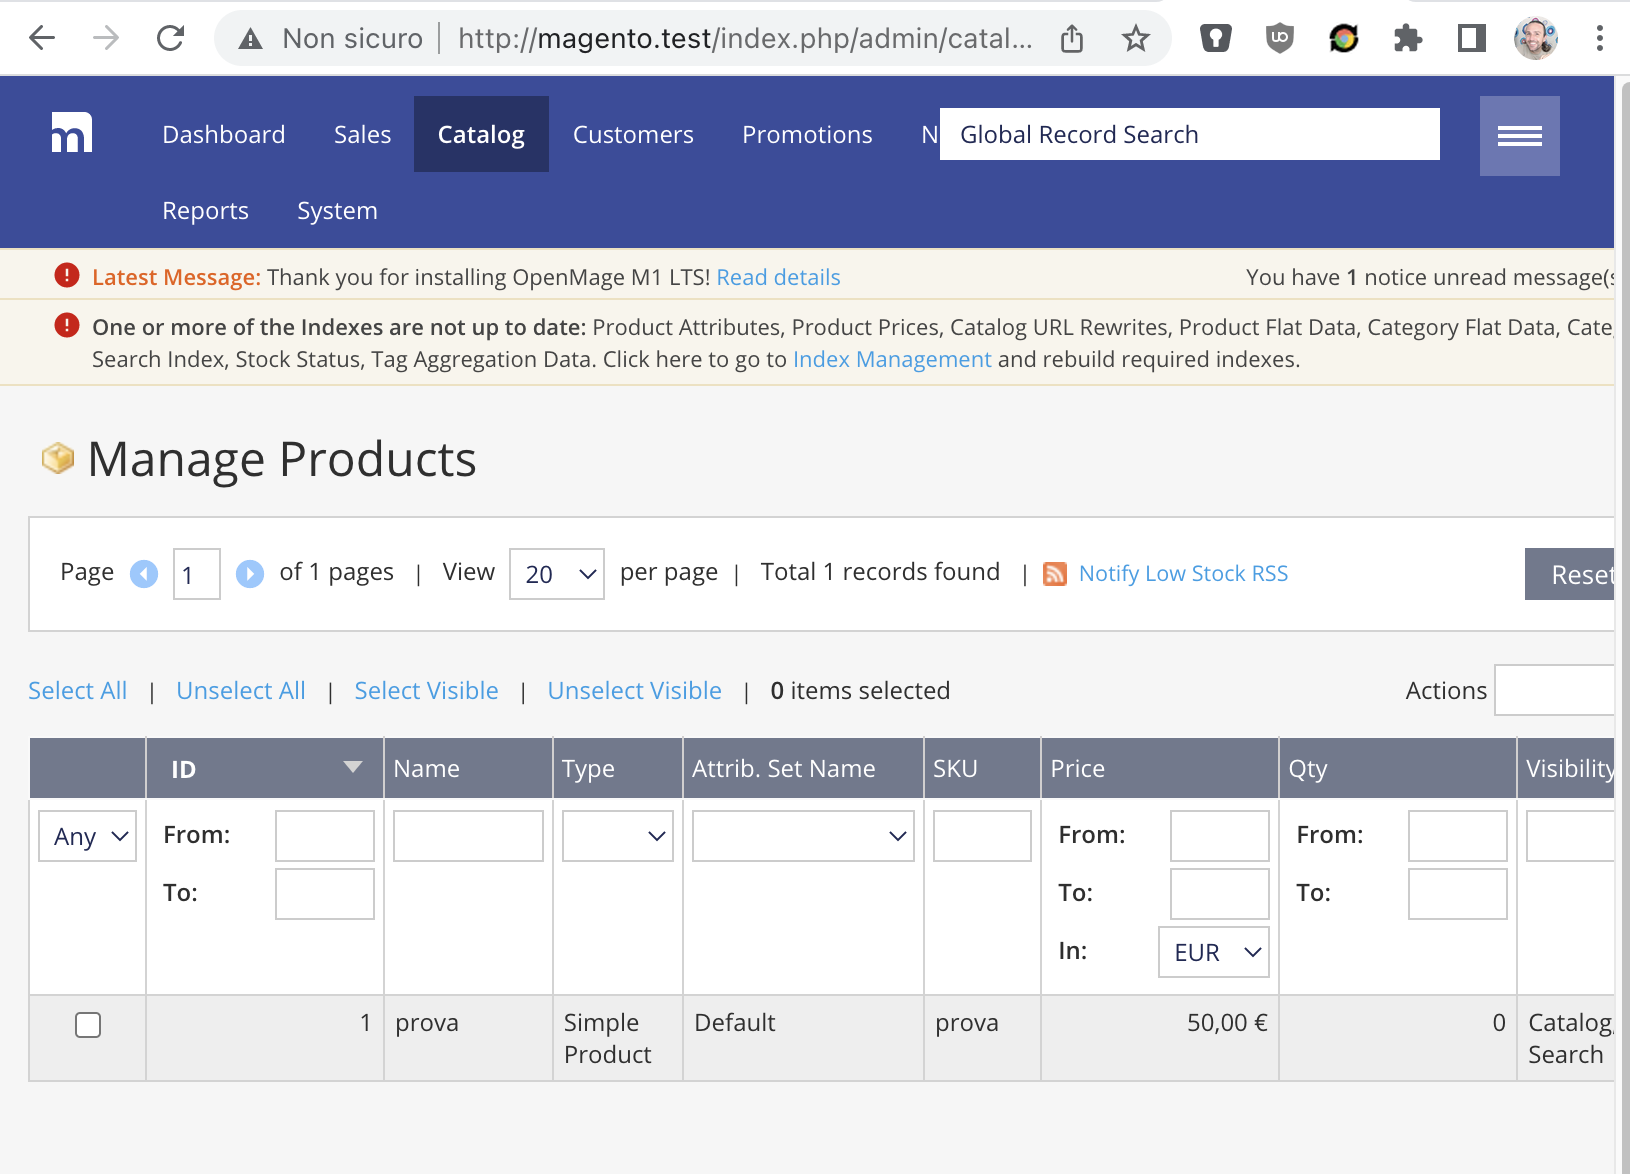Viewport: 1630px width, 1174px height.
Task: Open the per page View dropdown
Action: click(x=557, y=574)
